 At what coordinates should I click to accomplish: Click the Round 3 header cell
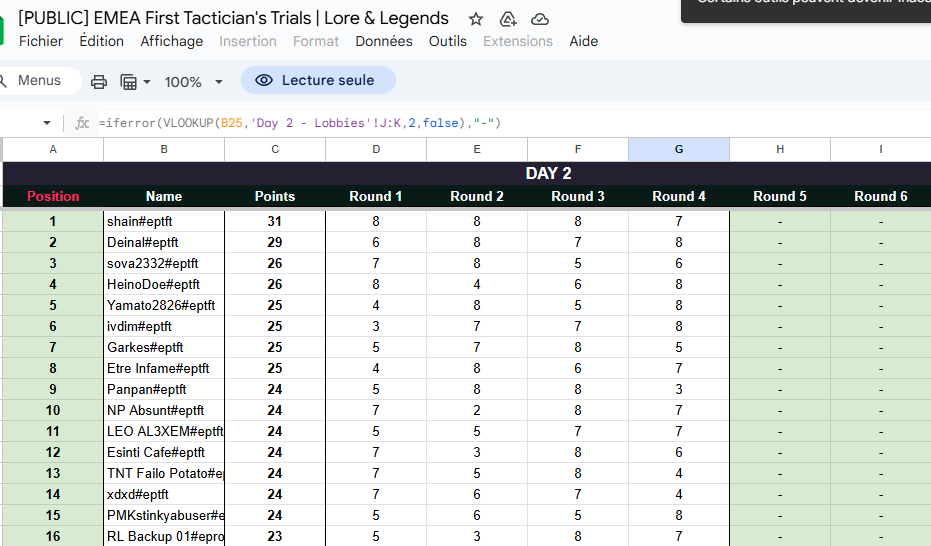pos(578,196)
